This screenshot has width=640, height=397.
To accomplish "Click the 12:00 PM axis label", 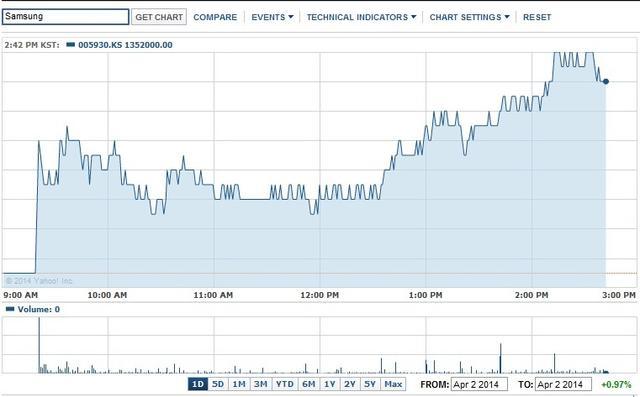I will point(320,295).
